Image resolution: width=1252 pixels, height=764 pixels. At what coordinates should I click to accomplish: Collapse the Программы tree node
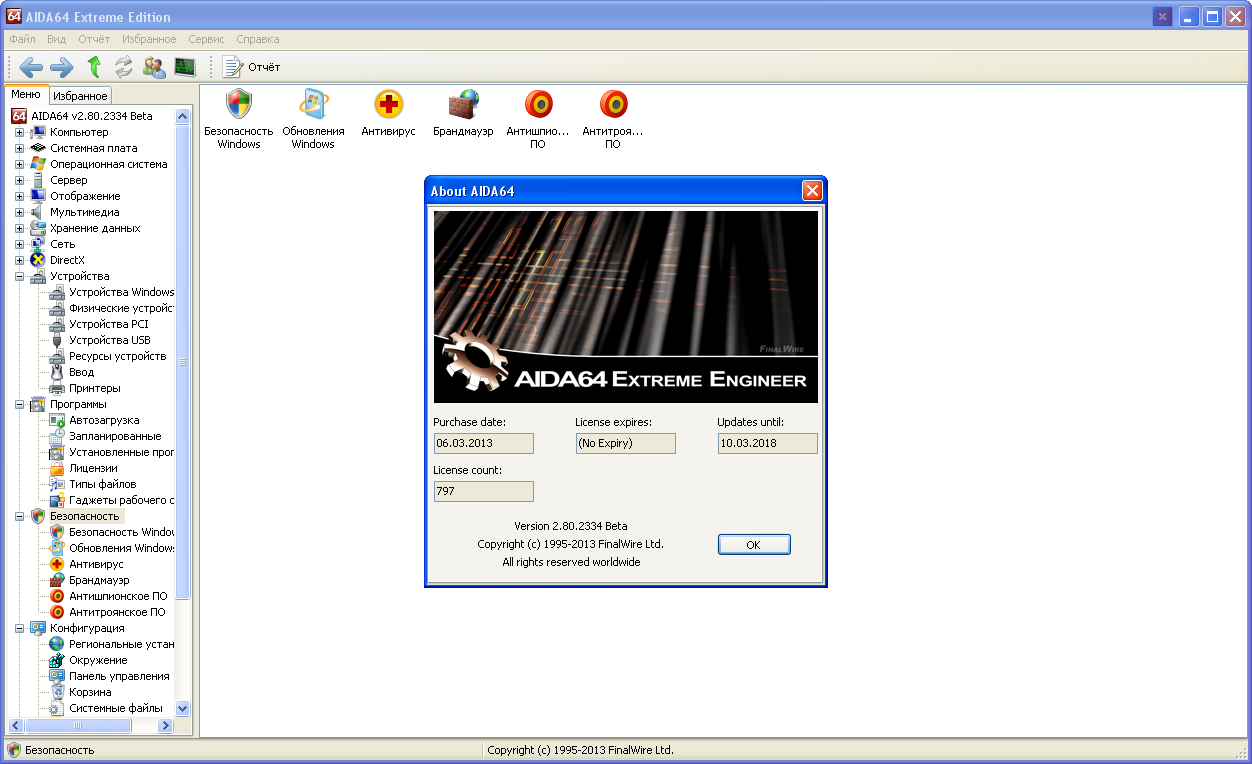(19, 404)
